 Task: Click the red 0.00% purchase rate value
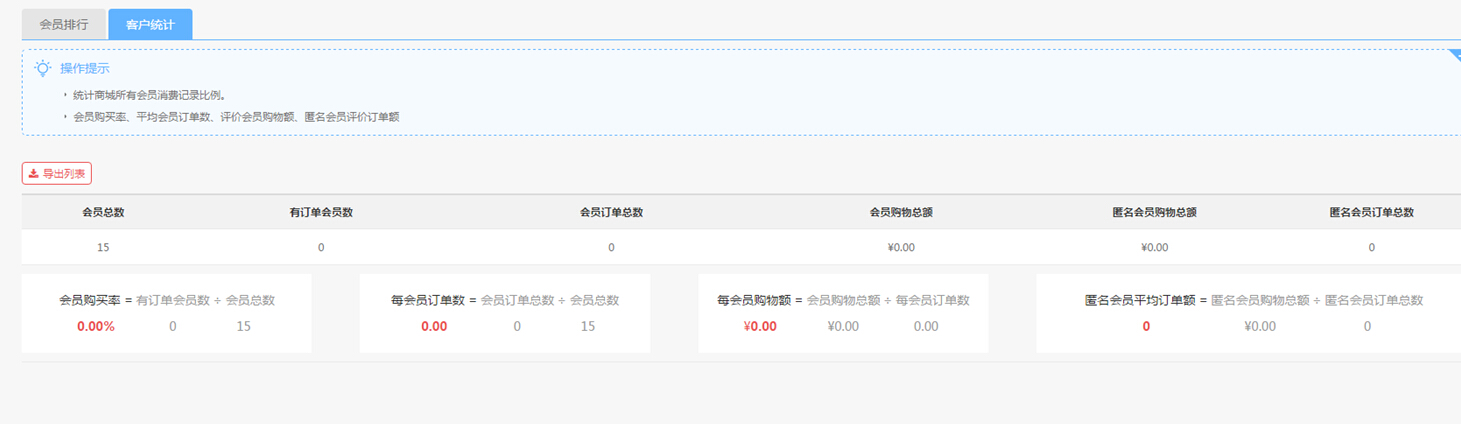tap(96, 326)
